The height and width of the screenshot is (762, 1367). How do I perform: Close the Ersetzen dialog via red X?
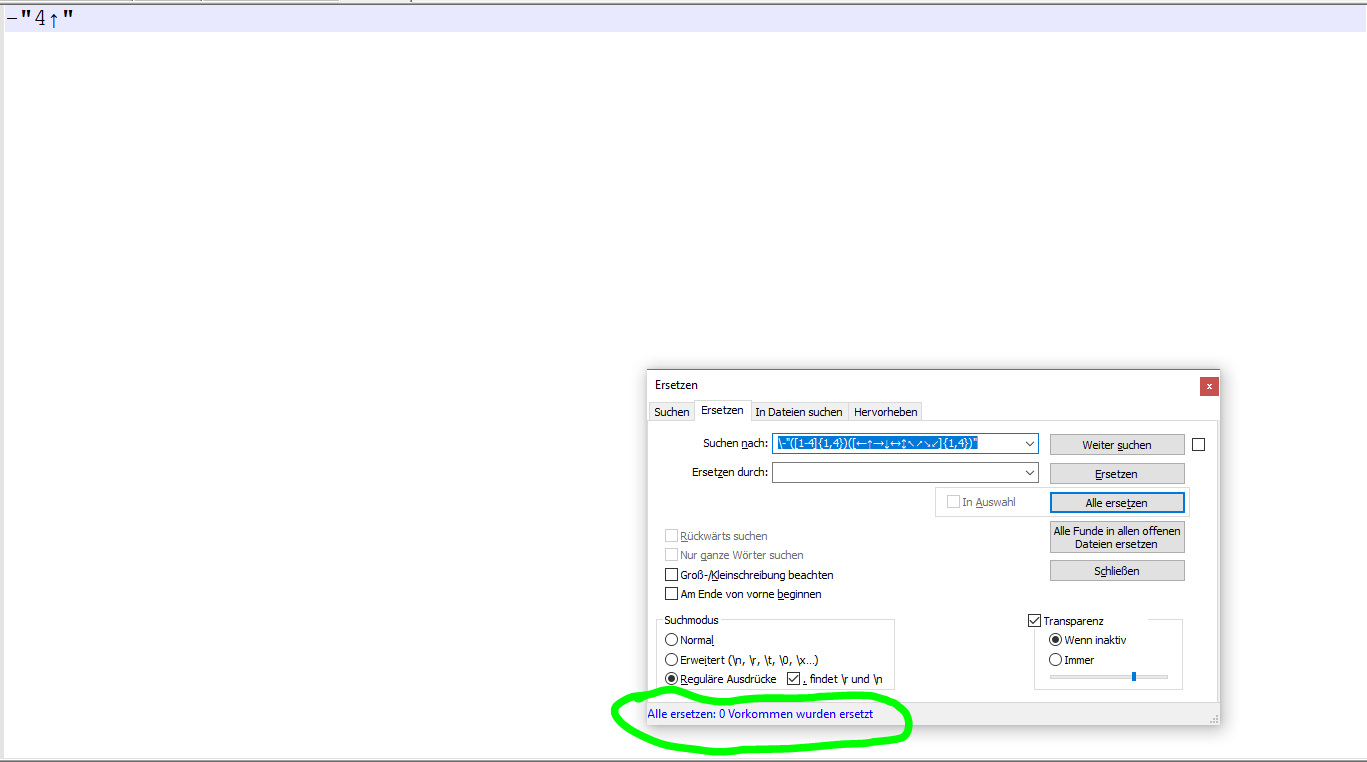click(1209, 386)
